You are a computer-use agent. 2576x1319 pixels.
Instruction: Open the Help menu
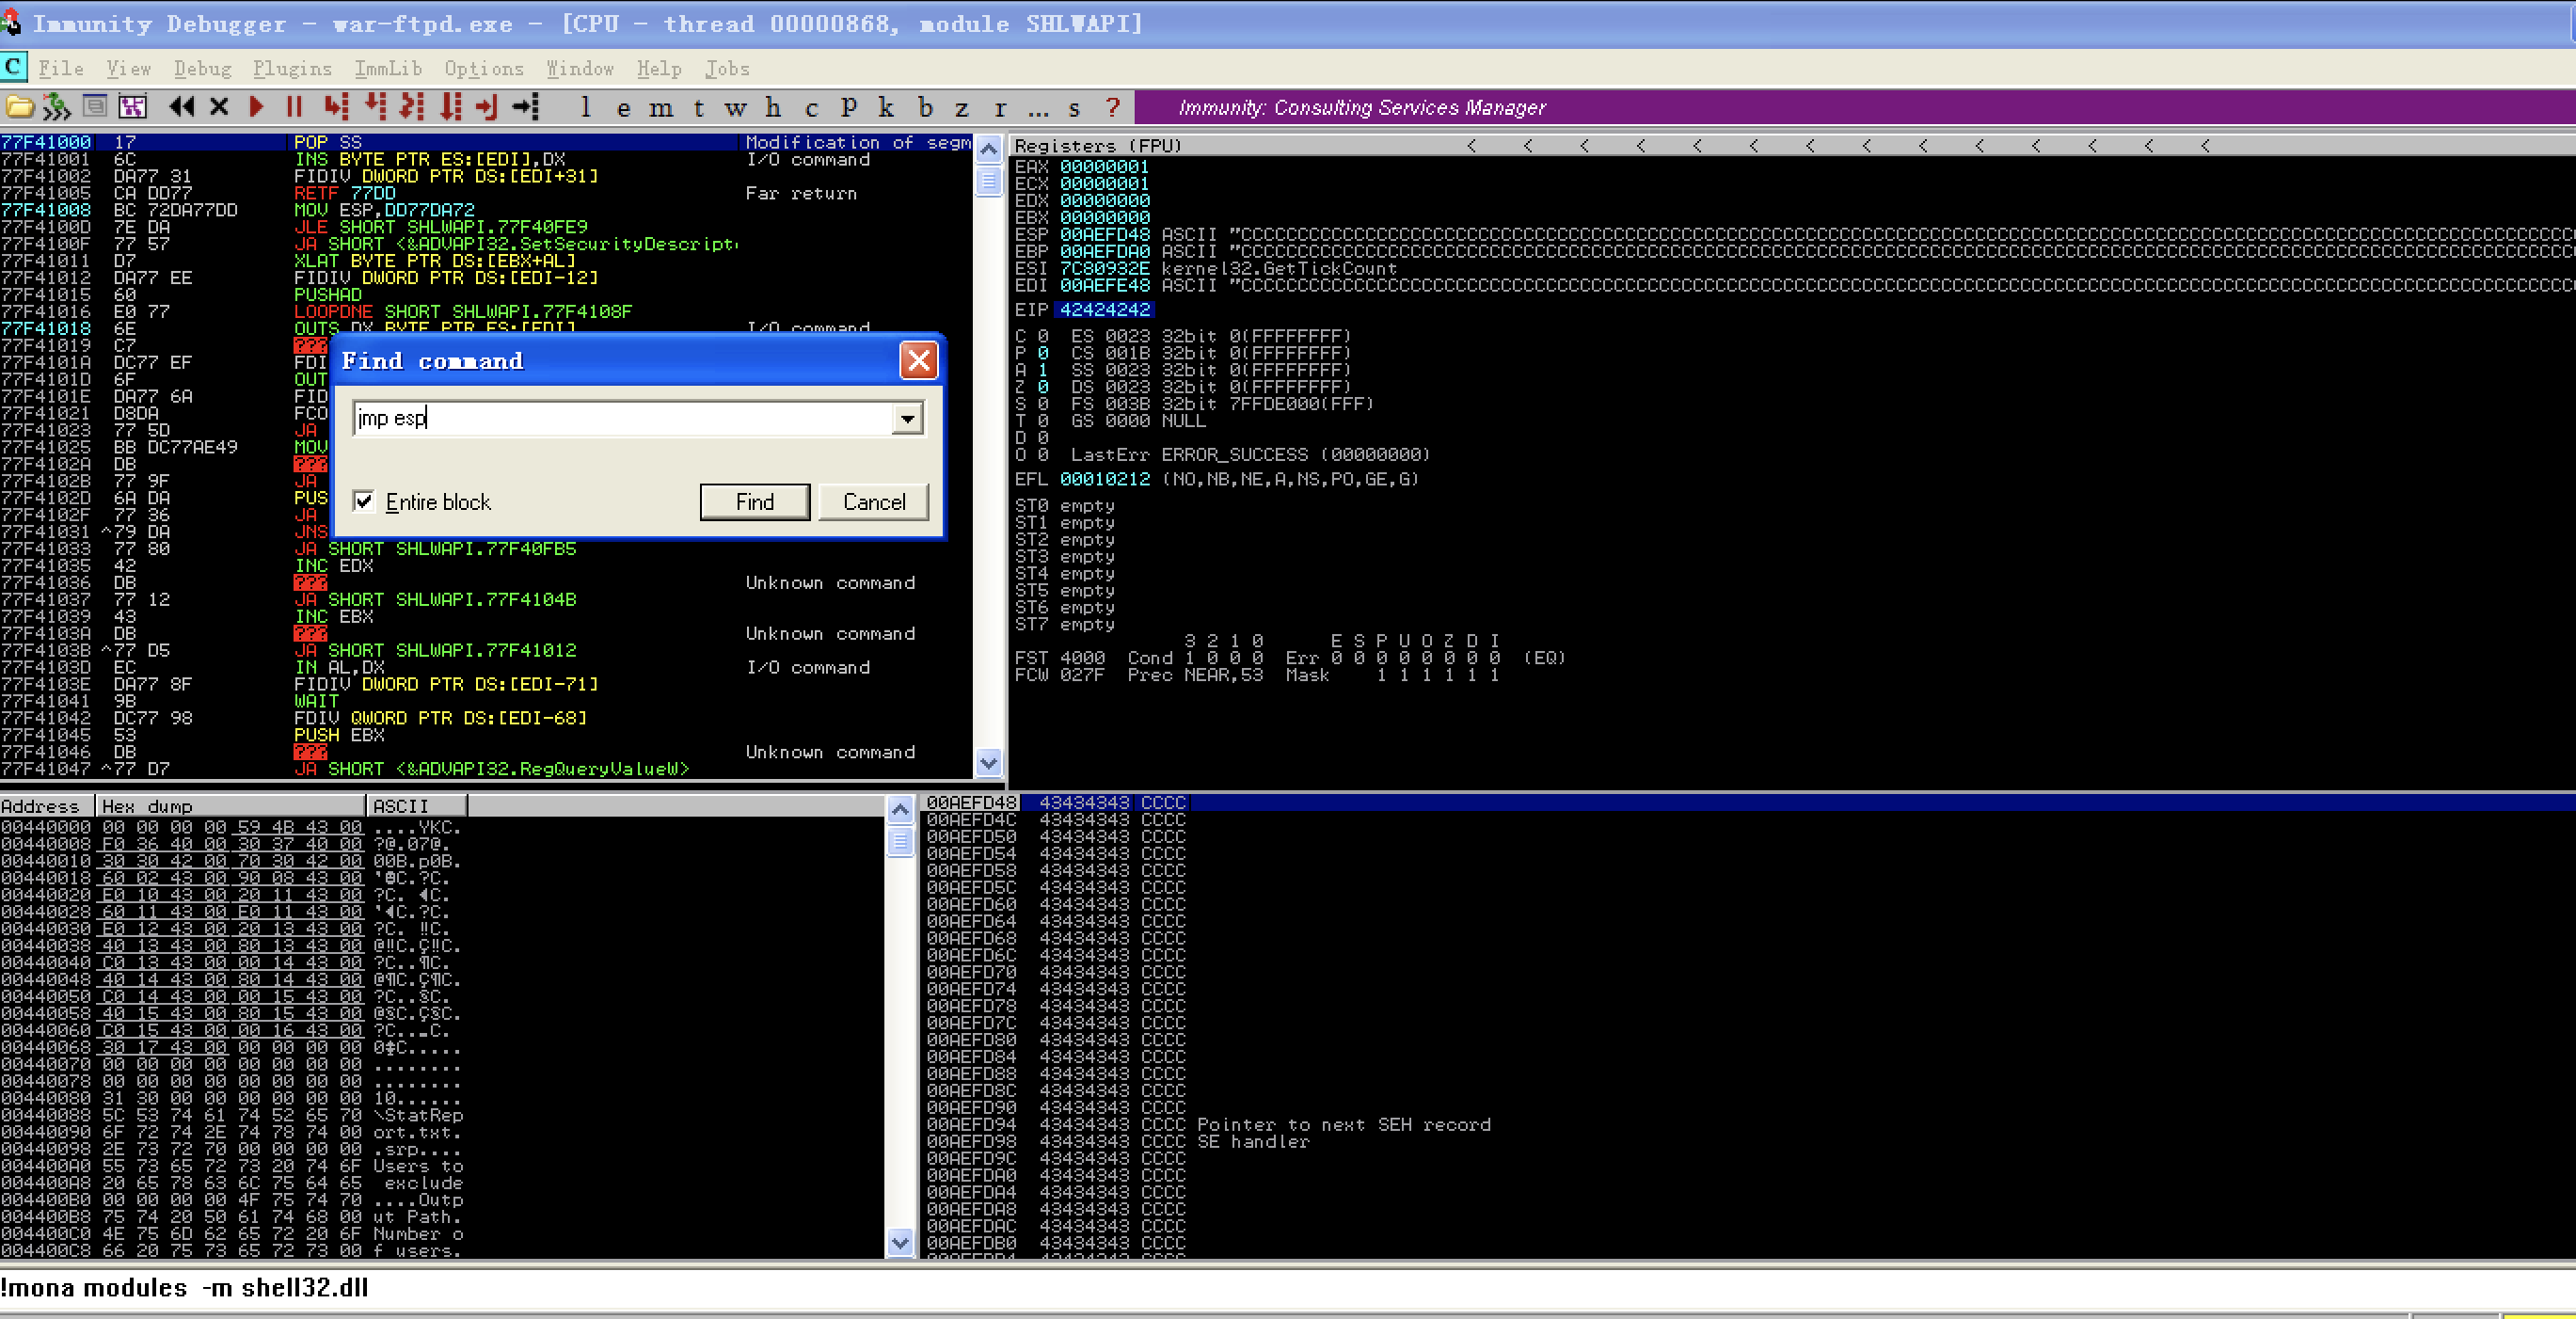(x=659, y=68)
